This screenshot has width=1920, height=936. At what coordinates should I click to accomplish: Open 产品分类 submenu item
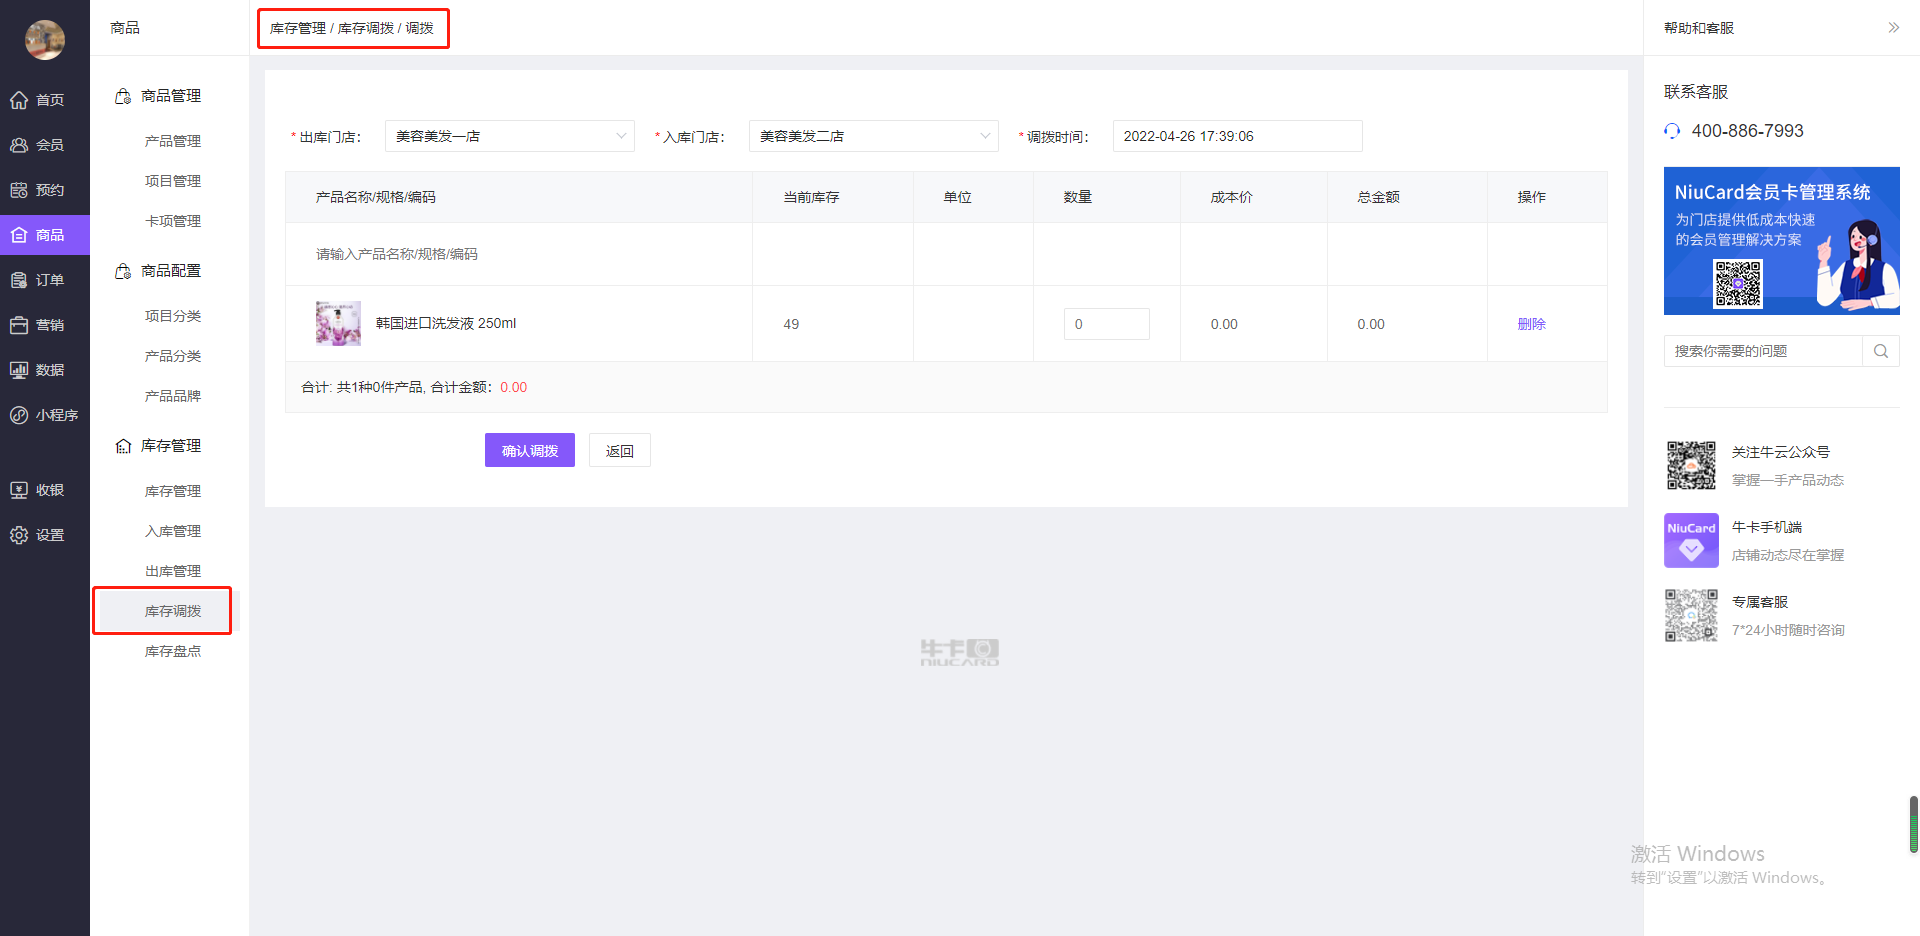pos(173,356)
